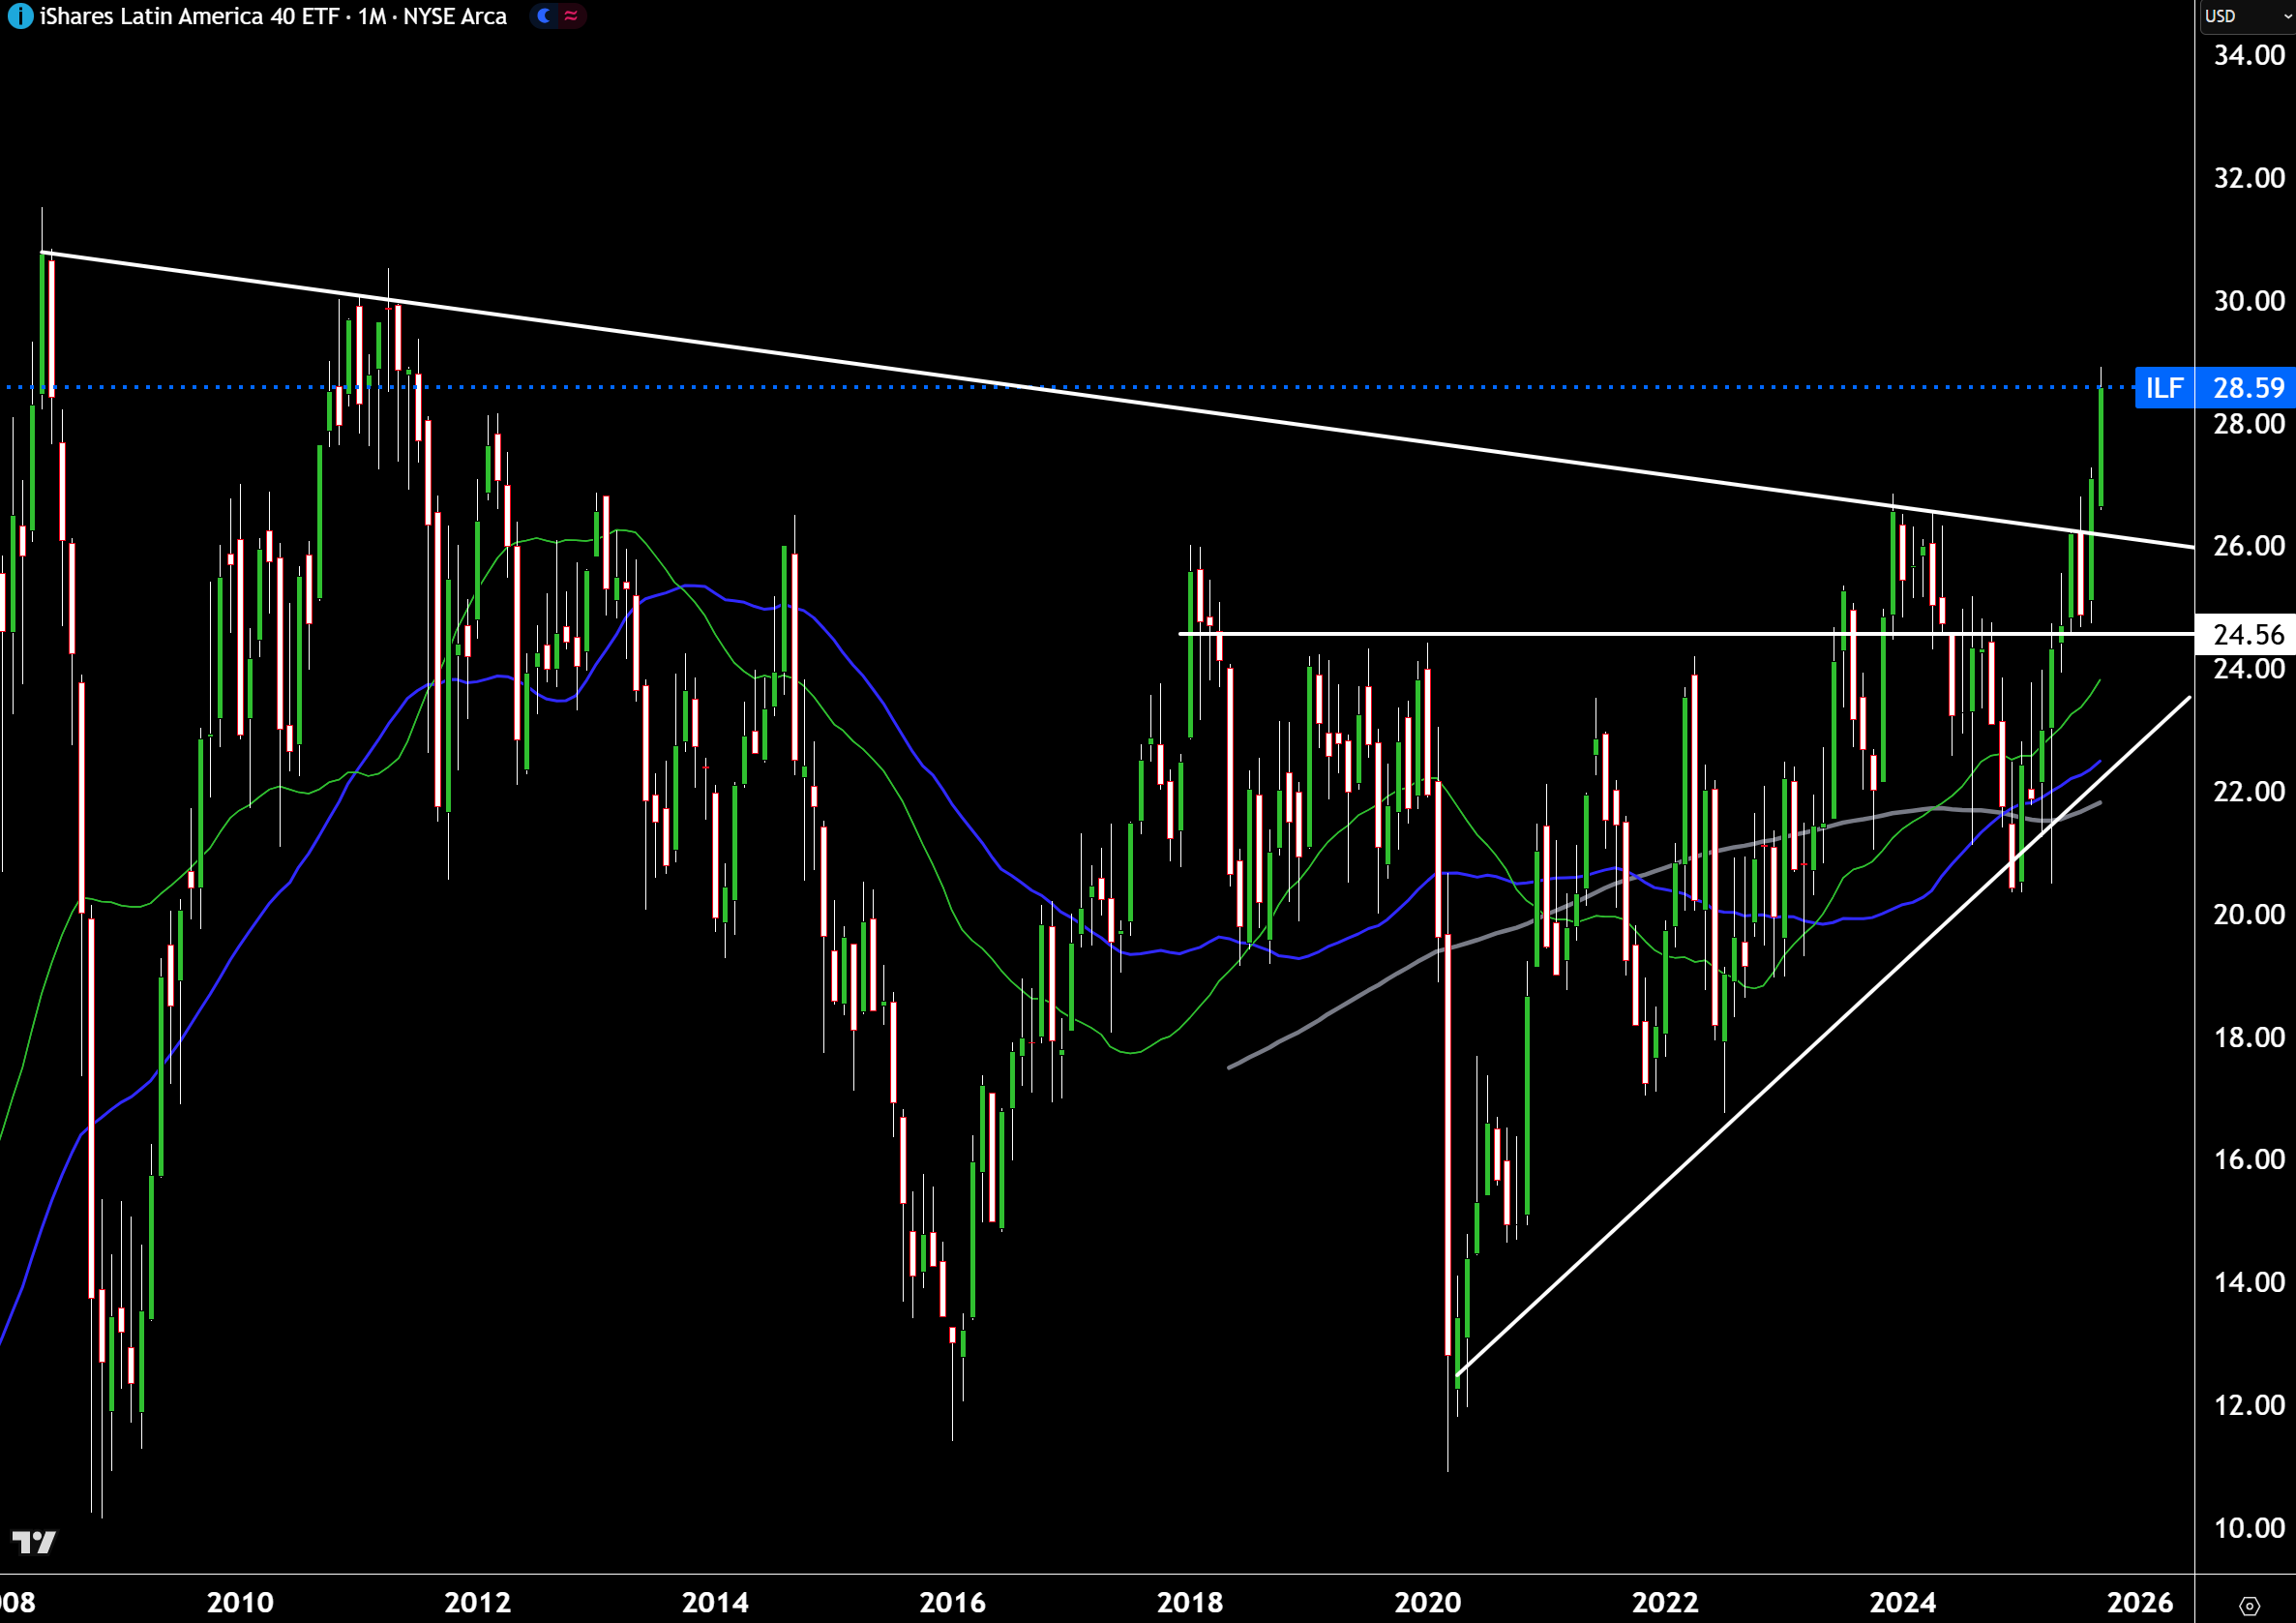Click the iShares Latin America 40 ETF title
The height and width of the screenshot is (1623, 2296).
tap(190, 16)
